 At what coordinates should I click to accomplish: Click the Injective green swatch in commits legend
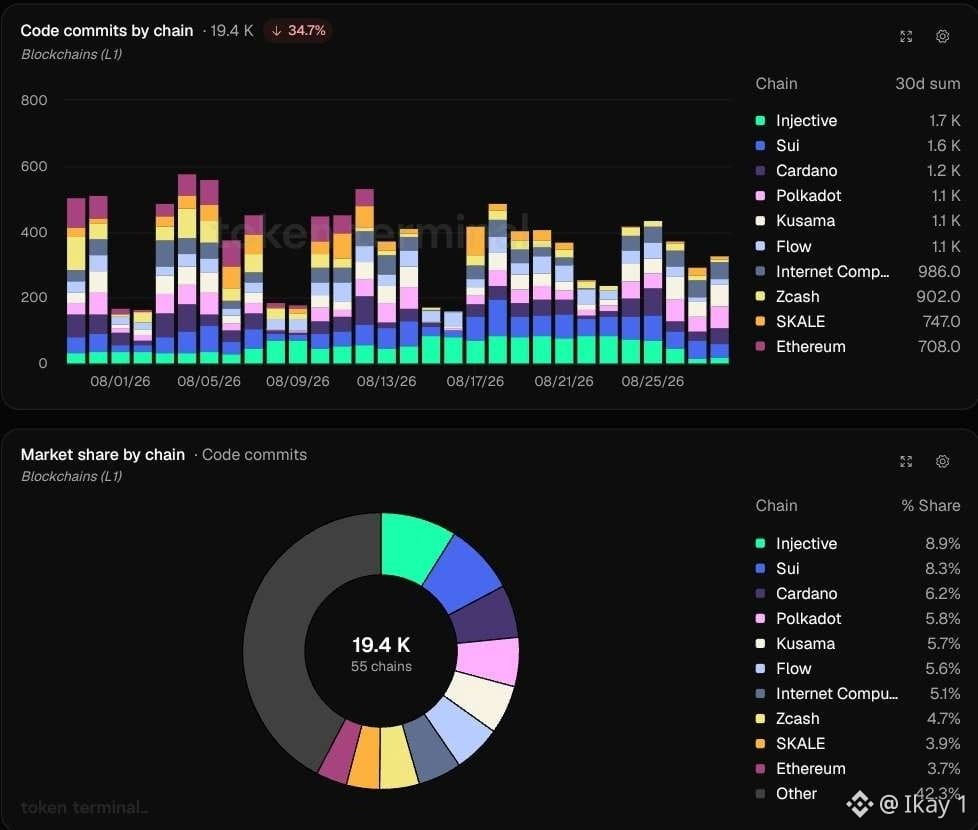(760, 120)
